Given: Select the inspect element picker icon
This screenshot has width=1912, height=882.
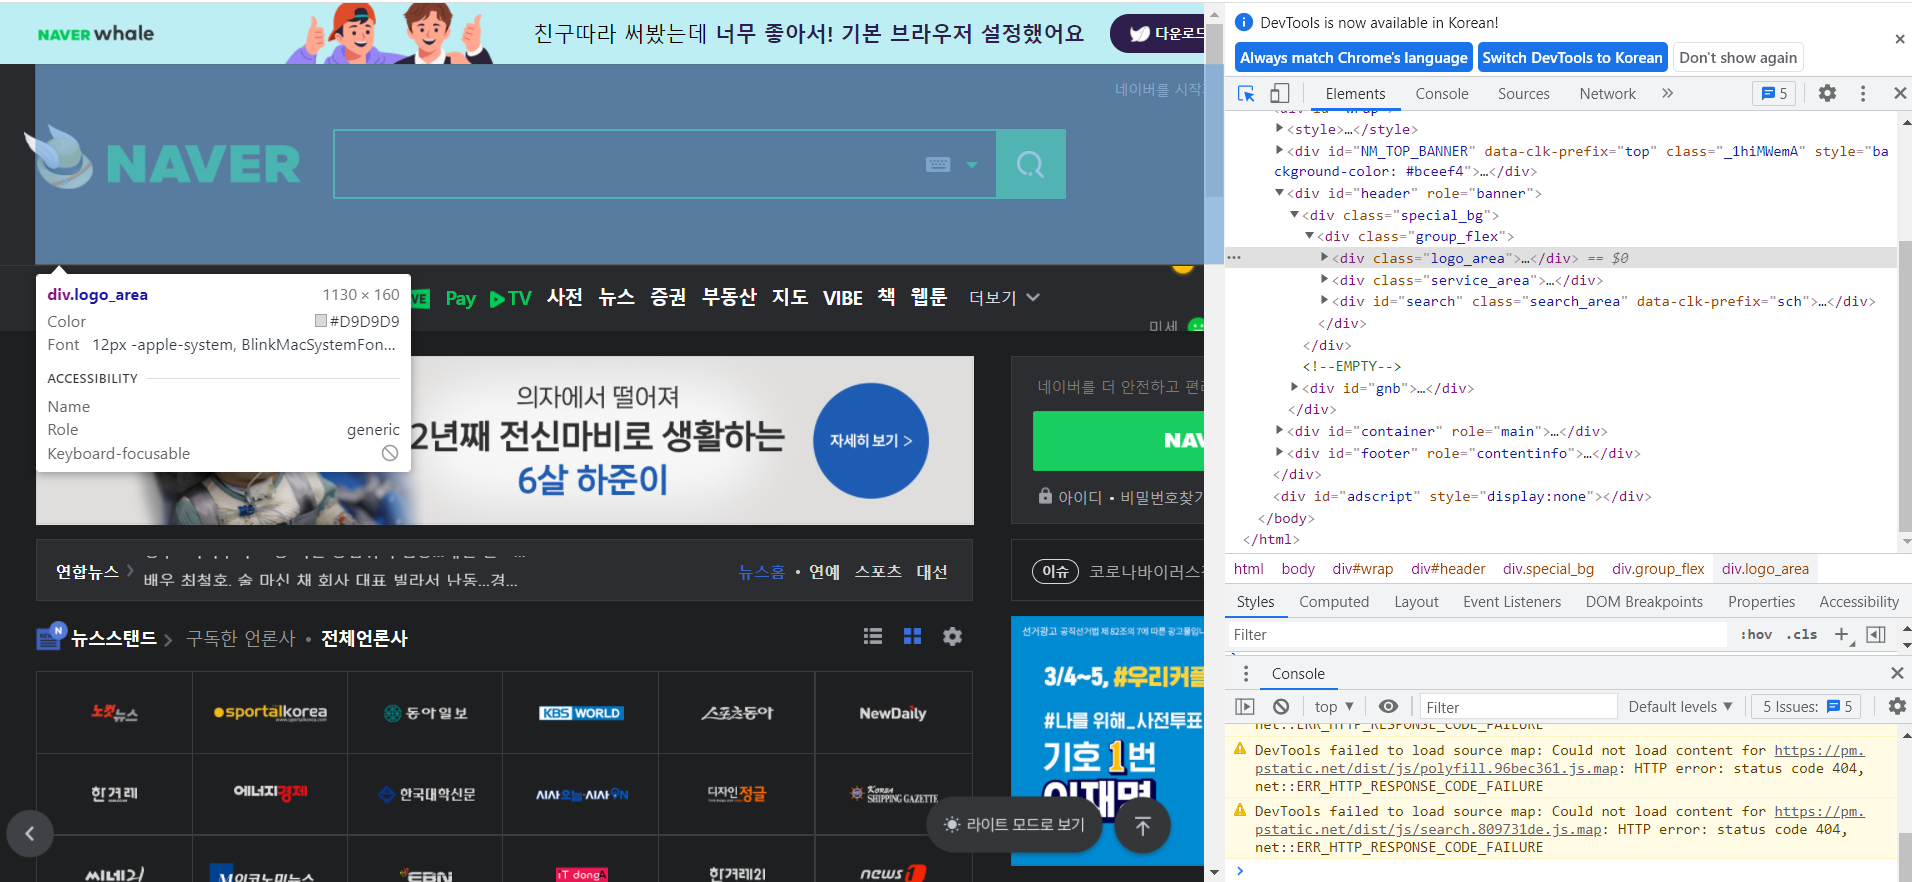Looking at the screenshot, I should pyautogui.click(x=1246, y=93).
